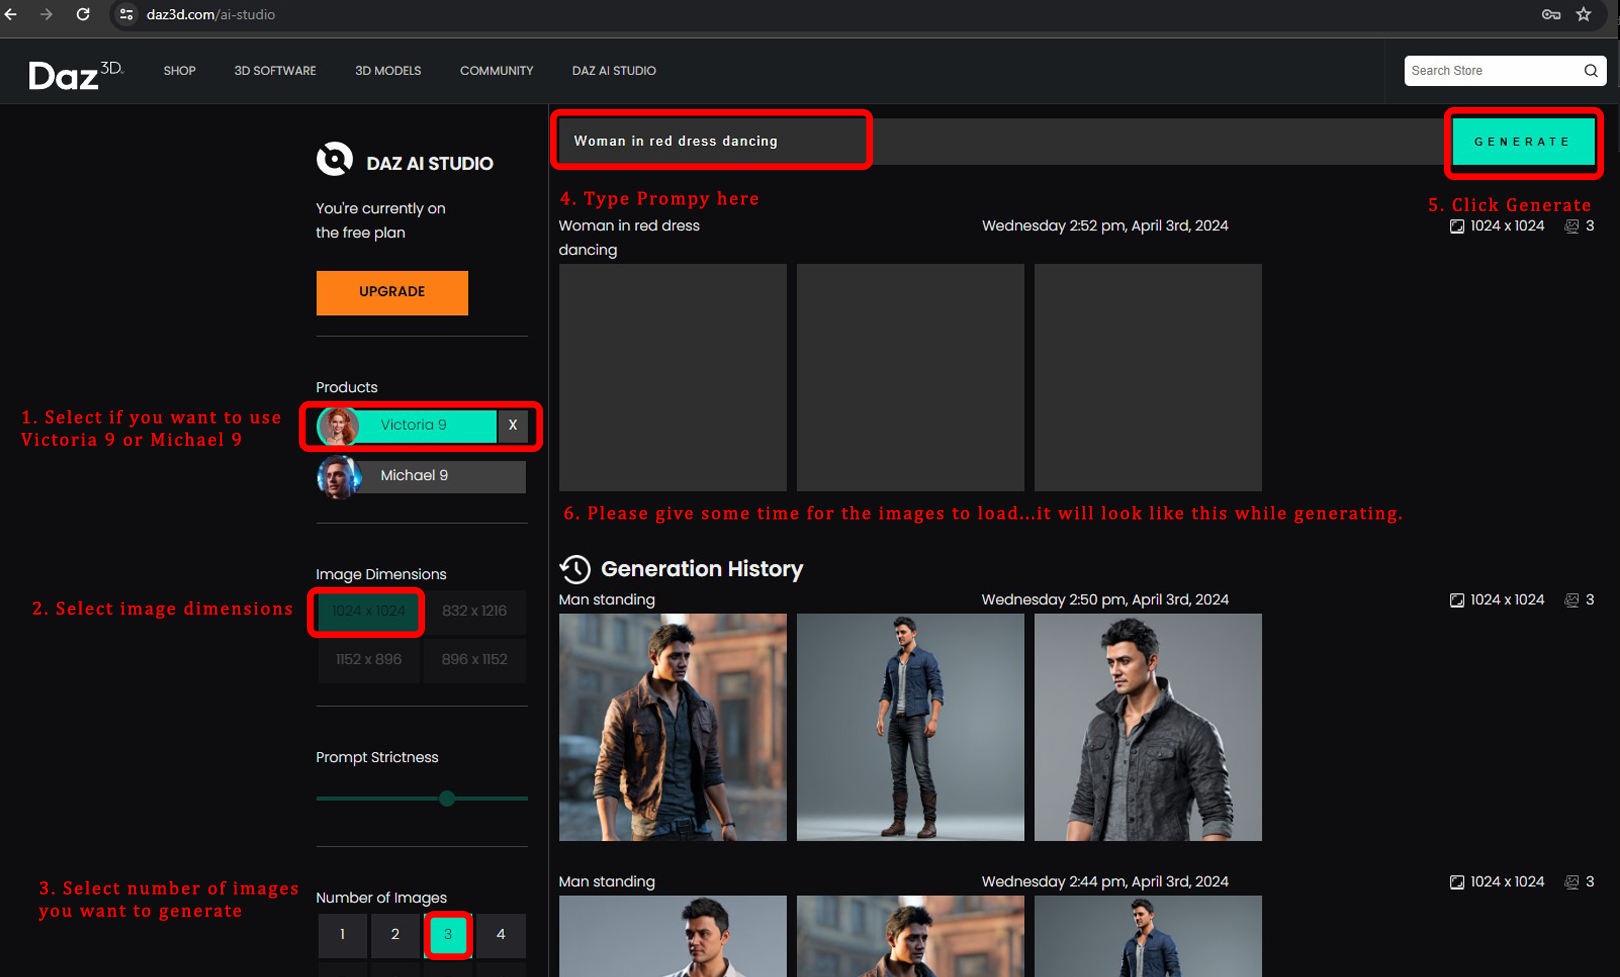Click "Woman in red dress dancing" result caption
The width and height of the screenshot is (1620, 977).
[x=629, y=238]
